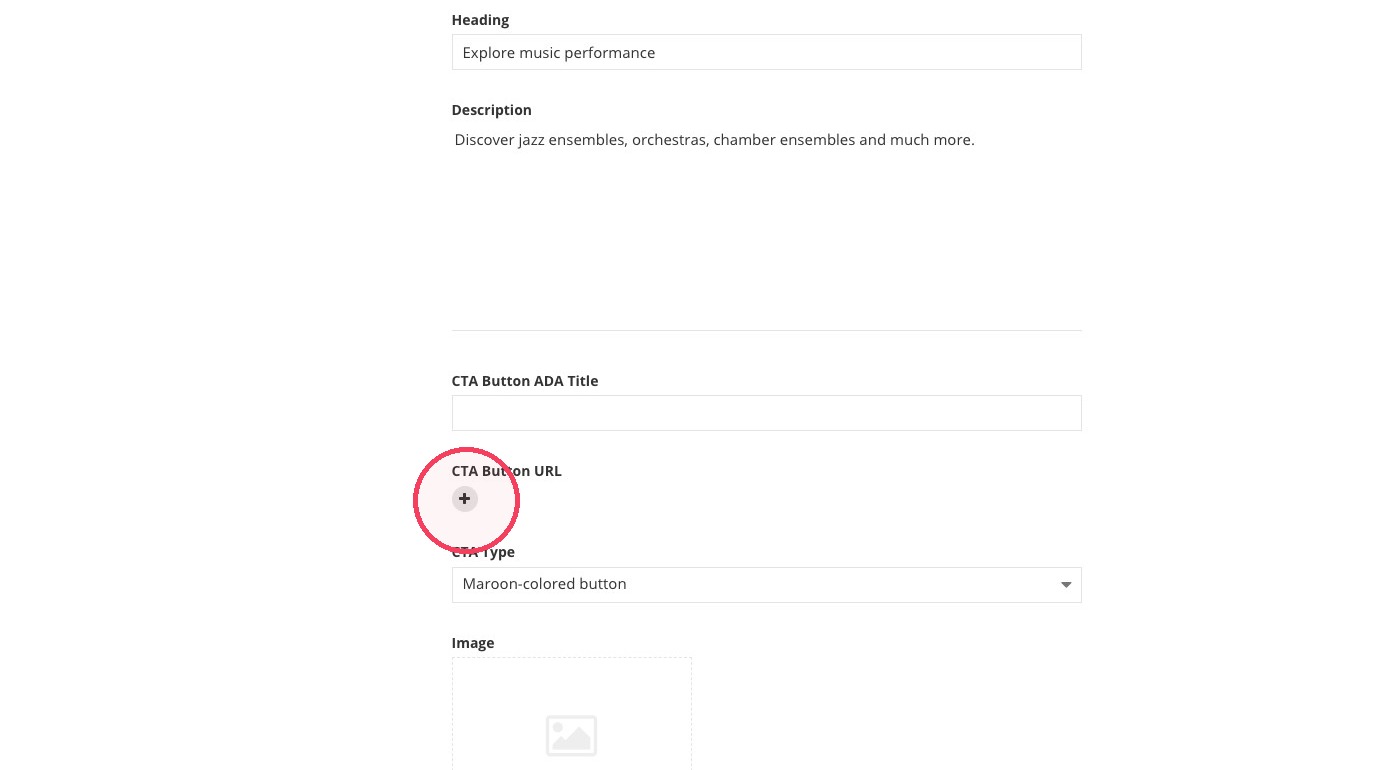Click into the CTA Button ADA Title field

[766, 413]
